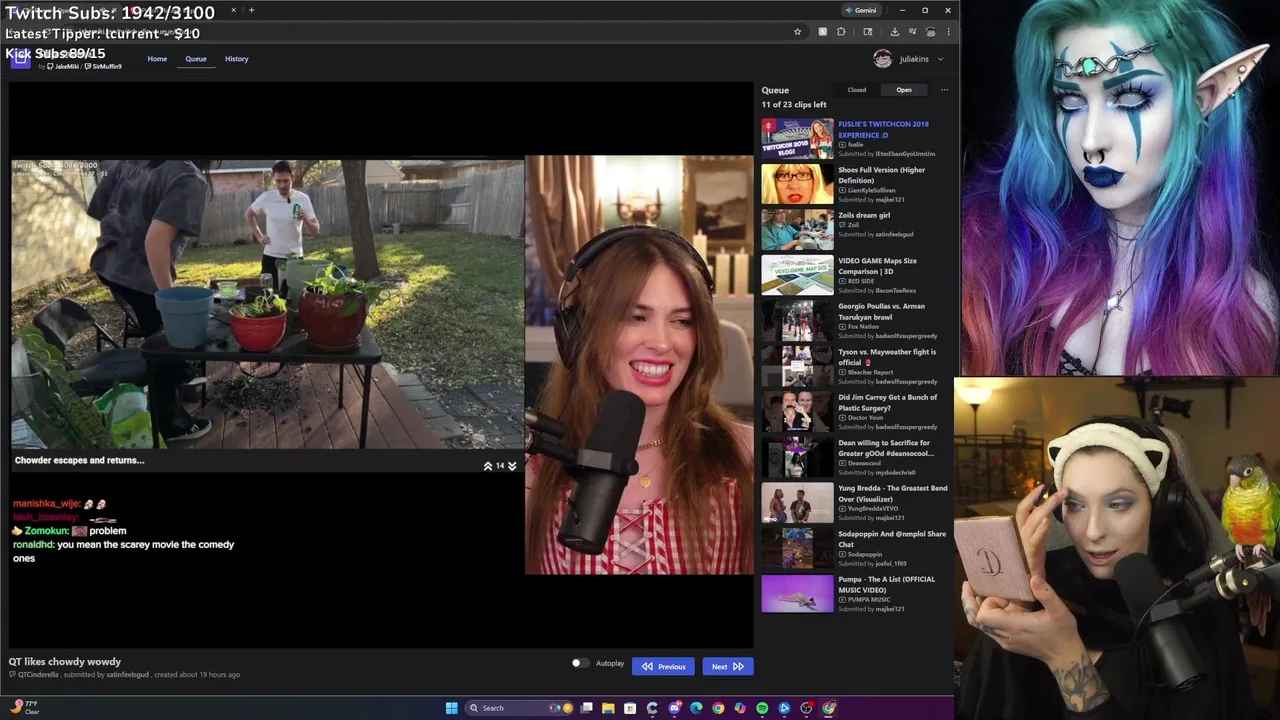The width and height of the screenshot is (1280, 720).
Task: Skip to the Next clip
Action: [727, 666]
